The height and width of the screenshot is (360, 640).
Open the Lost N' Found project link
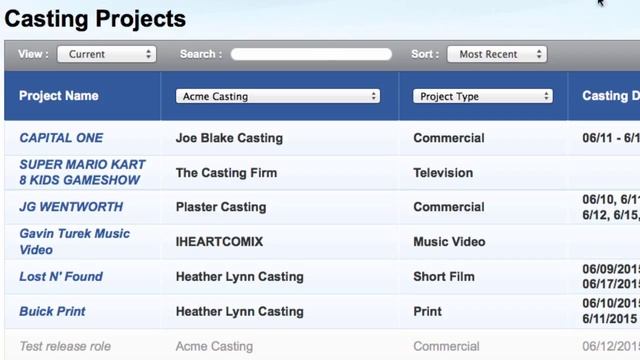coord(61,276)
